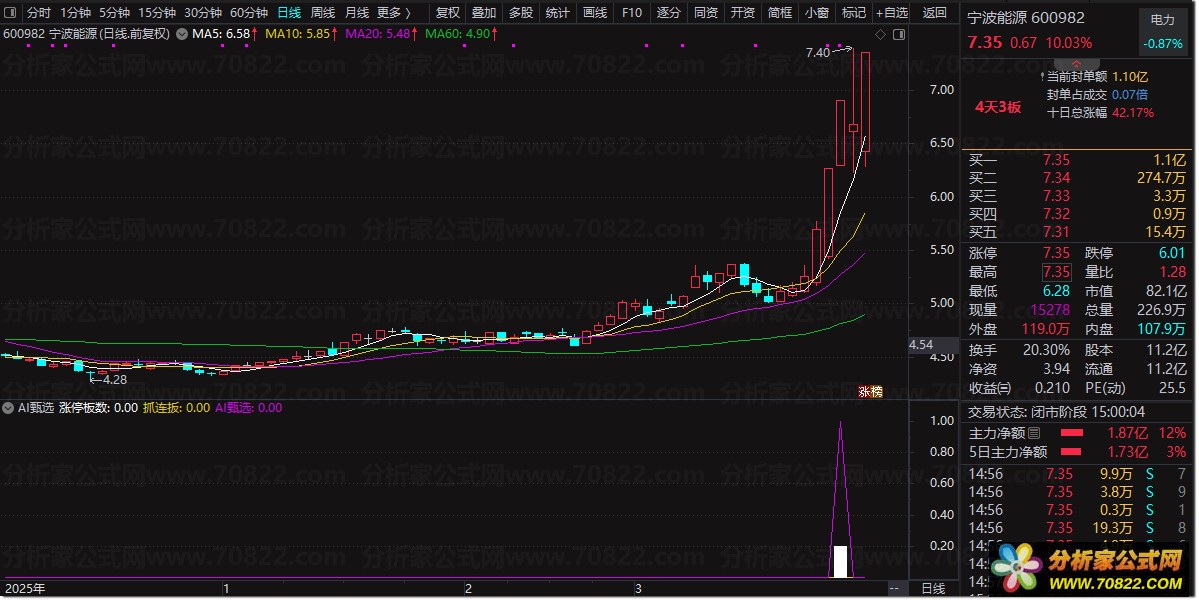Select the 月线 monthly chart tab
The height and width of the screenshot is (600, 1199).
356,12
